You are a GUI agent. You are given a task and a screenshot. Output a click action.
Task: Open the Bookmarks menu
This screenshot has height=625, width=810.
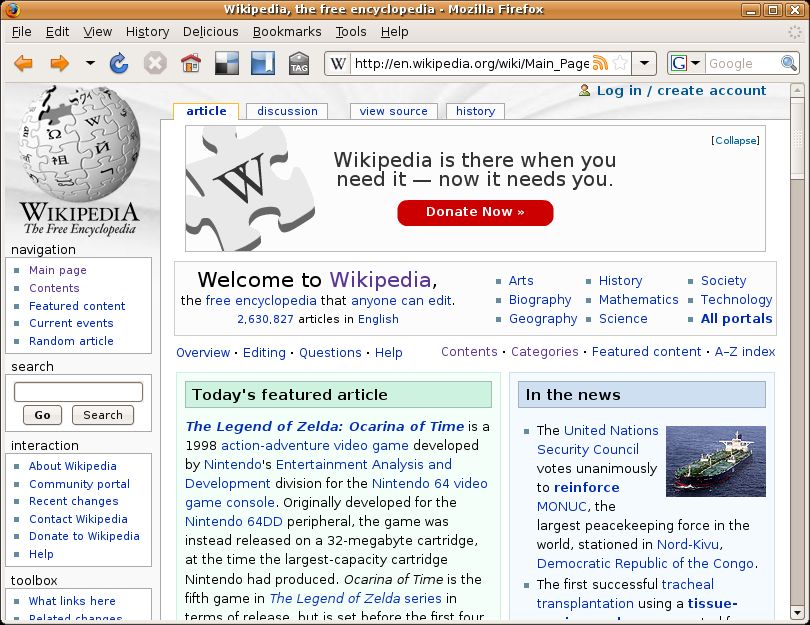[x=287, y=31]
